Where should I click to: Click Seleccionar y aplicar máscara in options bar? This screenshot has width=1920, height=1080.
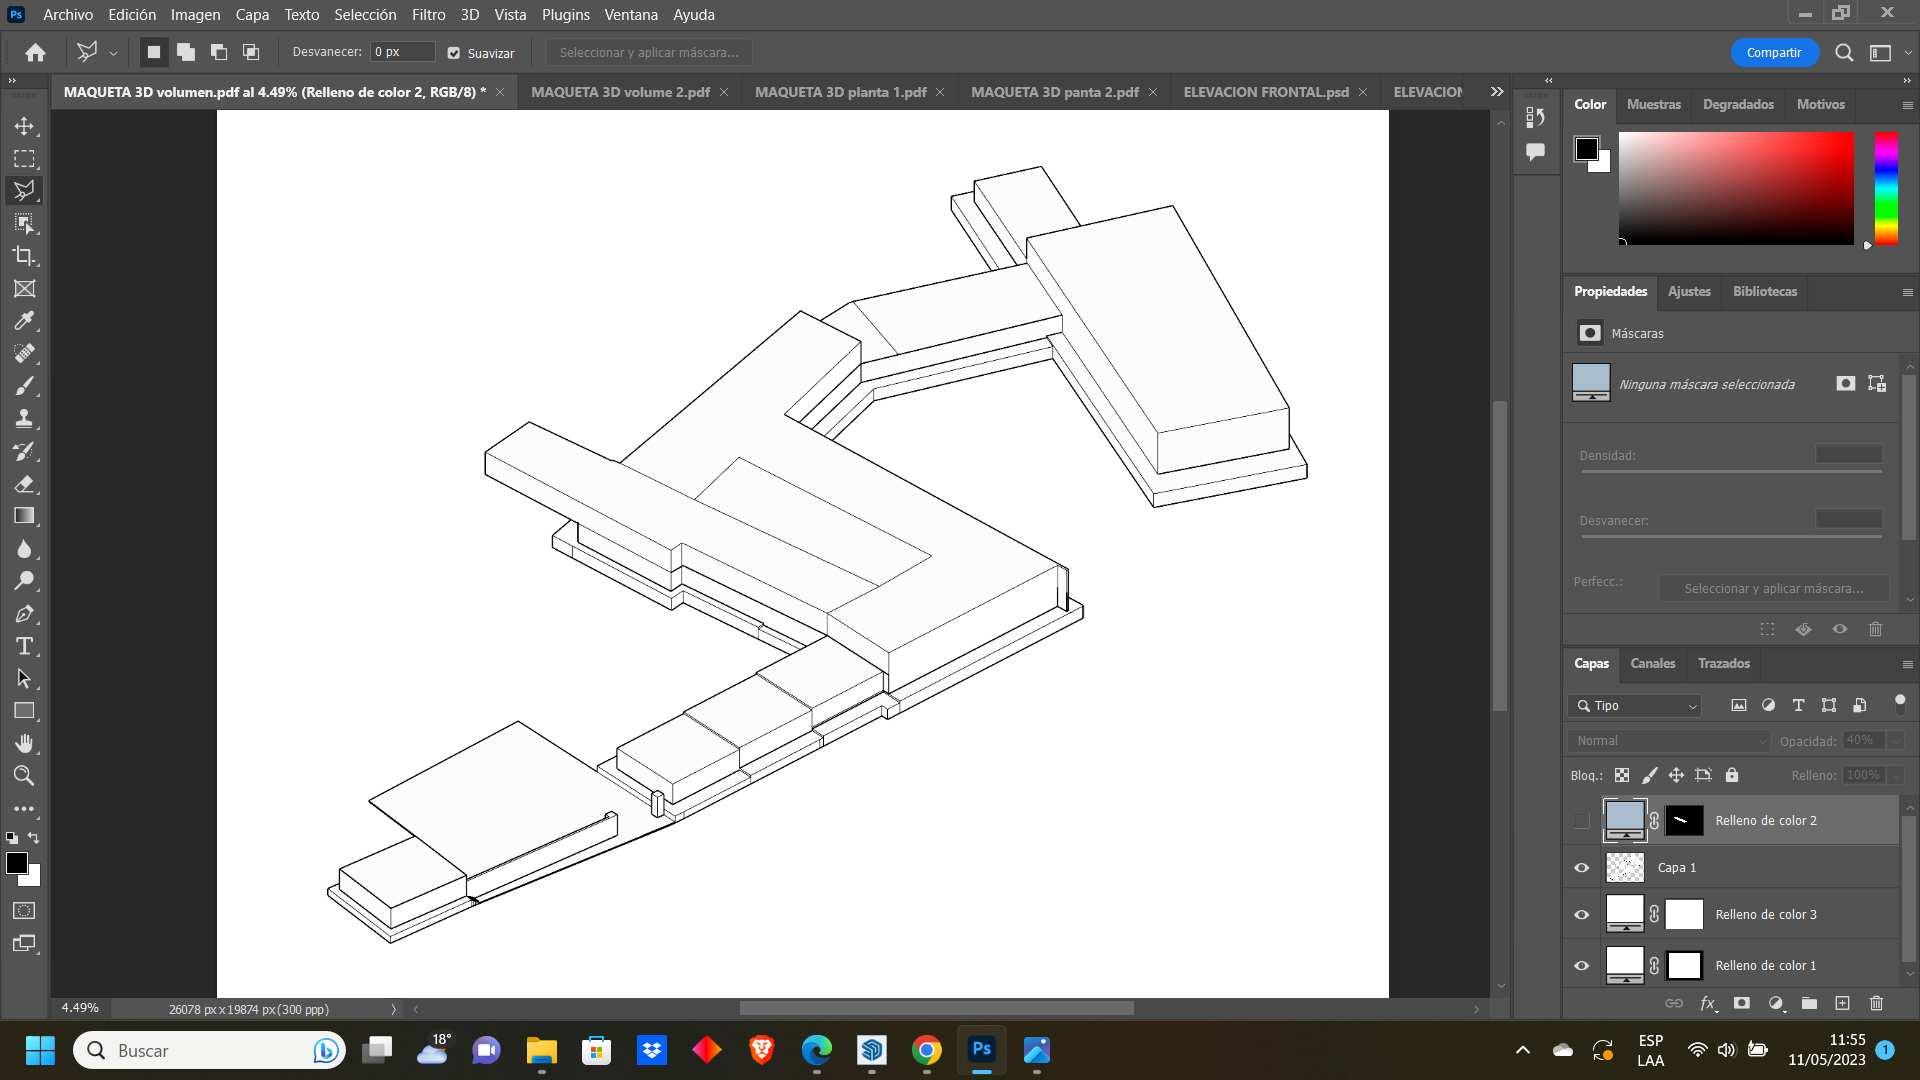(x=649, y=53)
